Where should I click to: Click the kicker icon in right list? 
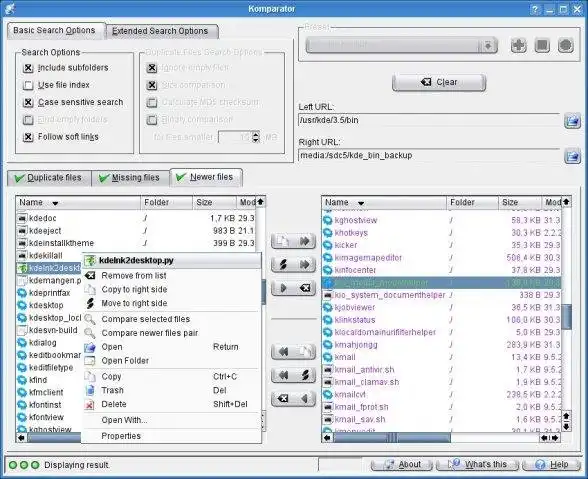coord(328,245)
